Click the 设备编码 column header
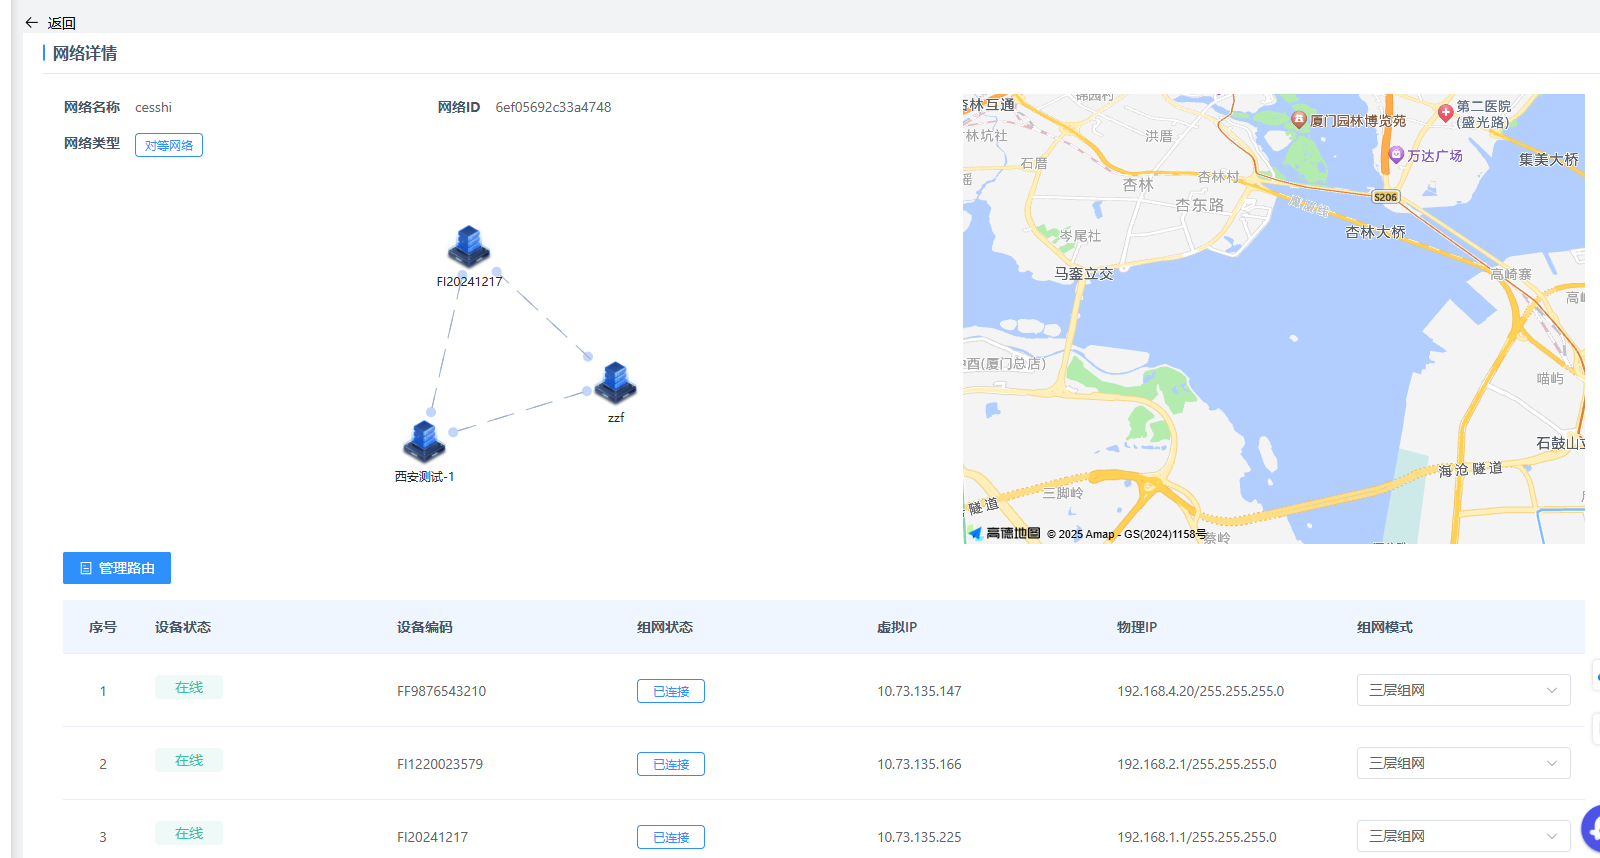1600x858 pixels. click(x=425, y=627)
